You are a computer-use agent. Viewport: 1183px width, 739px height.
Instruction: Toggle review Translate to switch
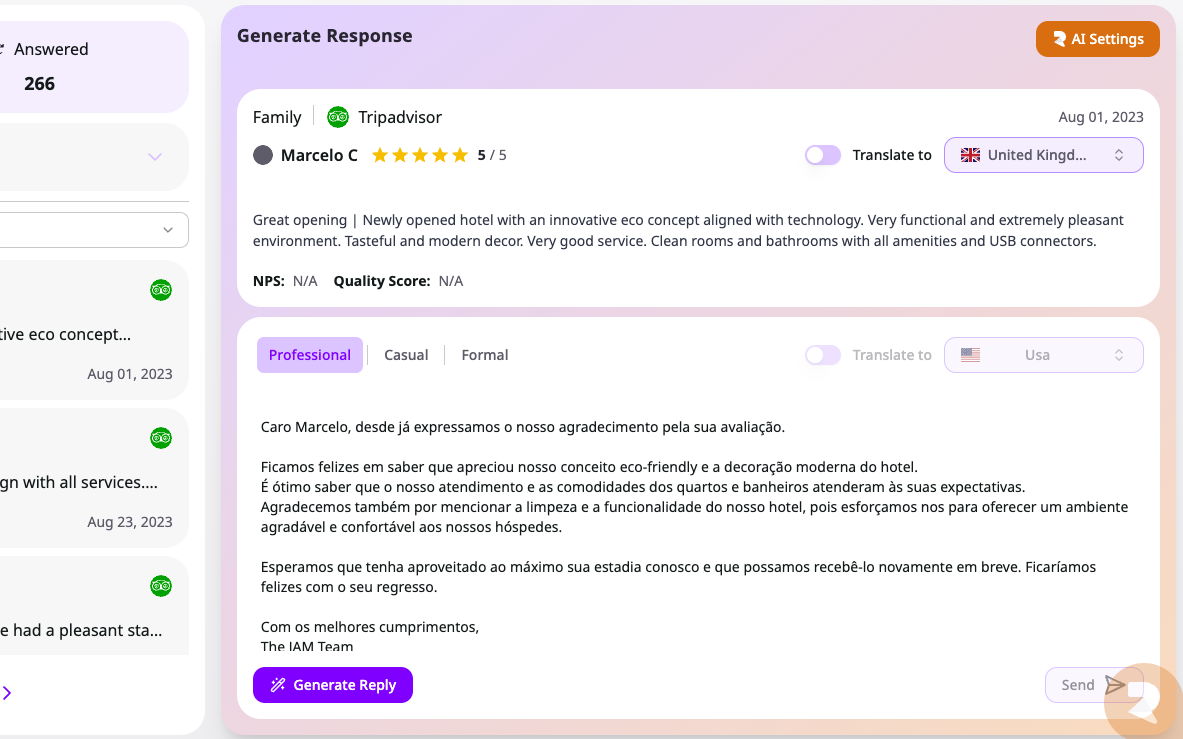822,155
